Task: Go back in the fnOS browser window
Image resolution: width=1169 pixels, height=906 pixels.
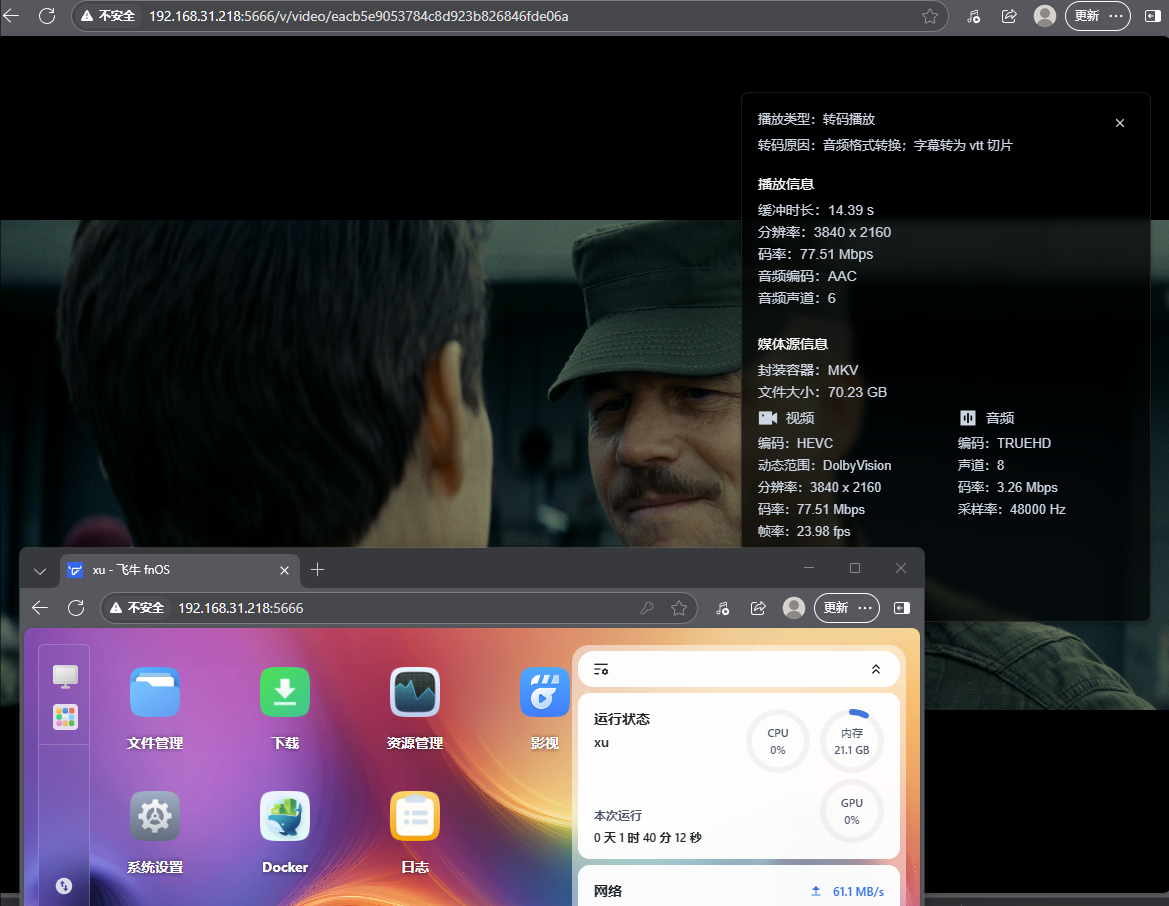Action: (x=40, y=608)
